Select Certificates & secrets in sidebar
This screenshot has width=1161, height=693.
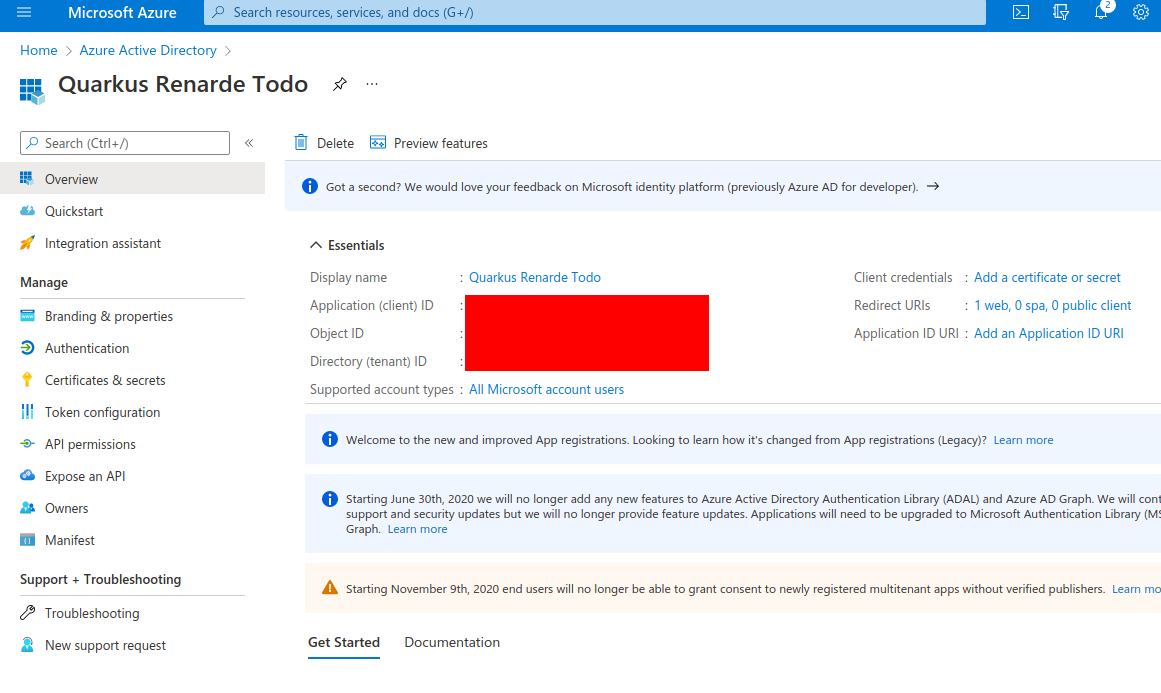(x=102, y=379)
